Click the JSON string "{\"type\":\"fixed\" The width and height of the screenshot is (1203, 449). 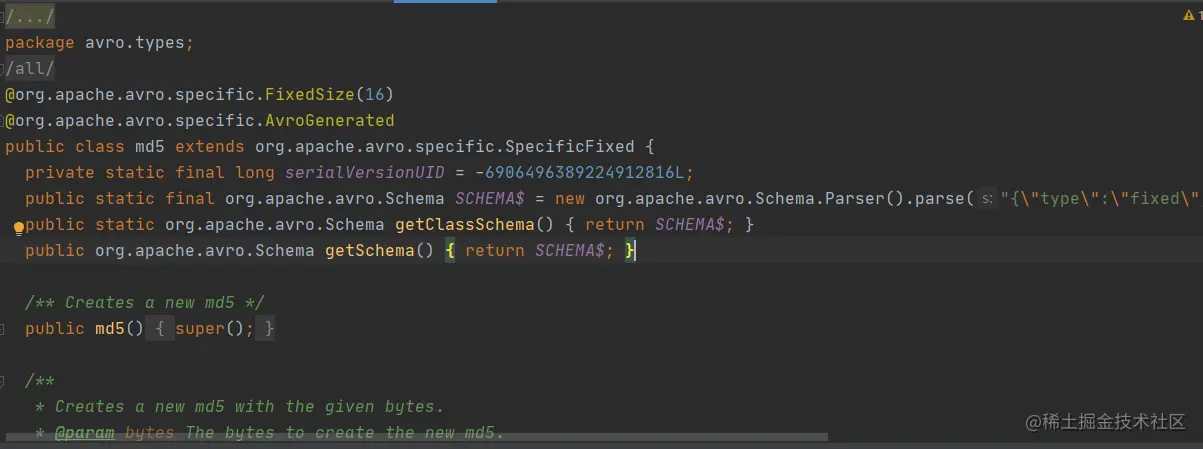(1100, 199)
